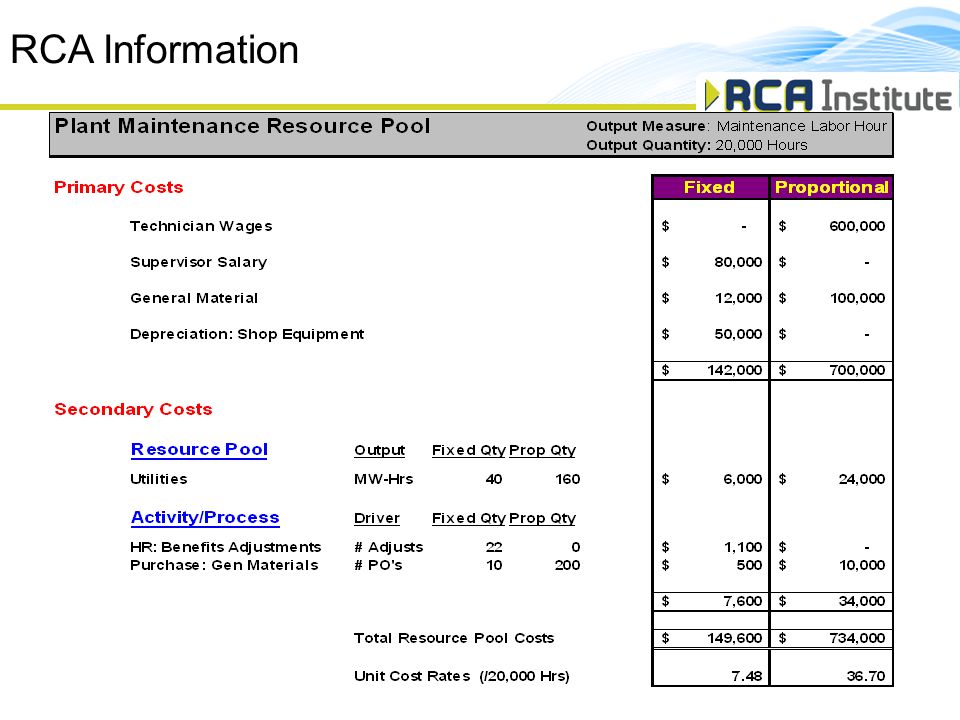Viewport: 960px width, 720px height.
Task: Click the 36.70 proportional unit rate
Action: (866, 676)
